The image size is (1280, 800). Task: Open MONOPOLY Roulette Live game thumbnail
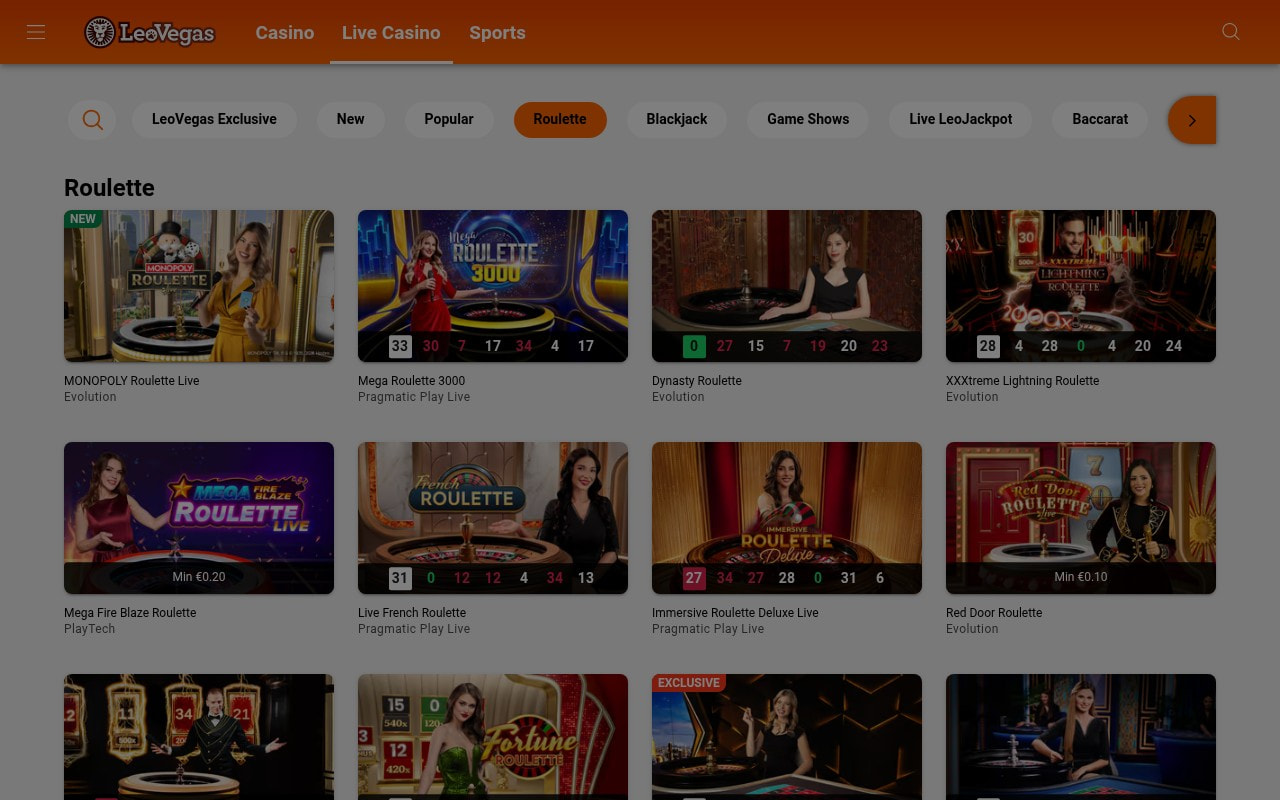click(x=199, y=286)
